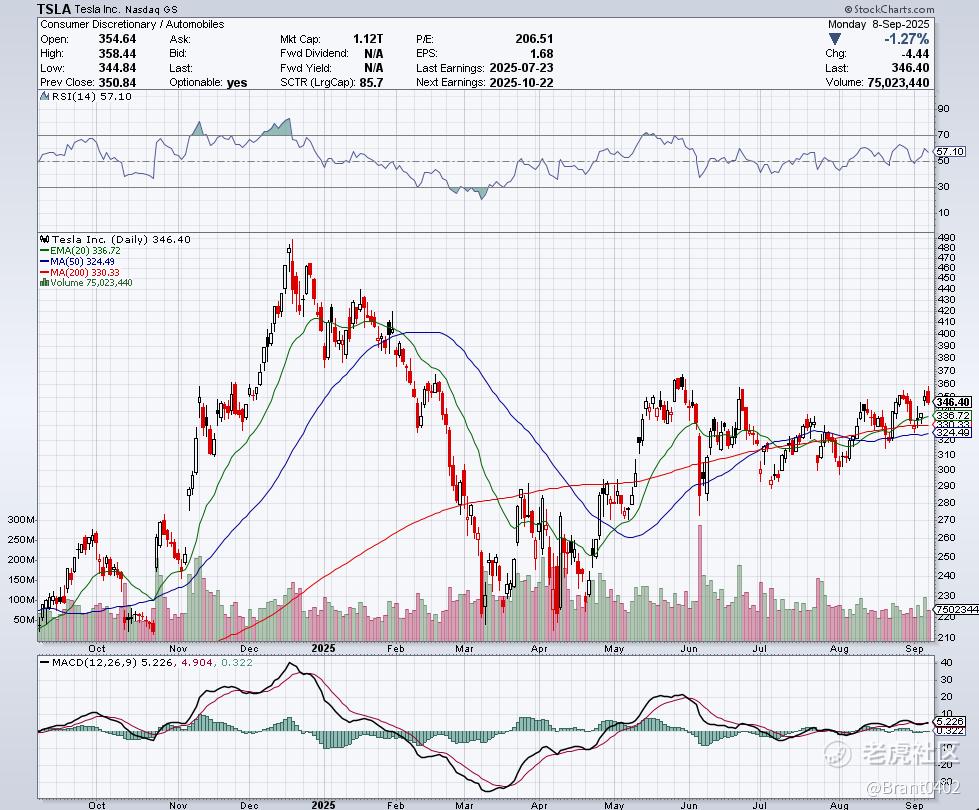
Task: Click the 336.72 EMA tag on the price axis
Action: tap(953, 415)
